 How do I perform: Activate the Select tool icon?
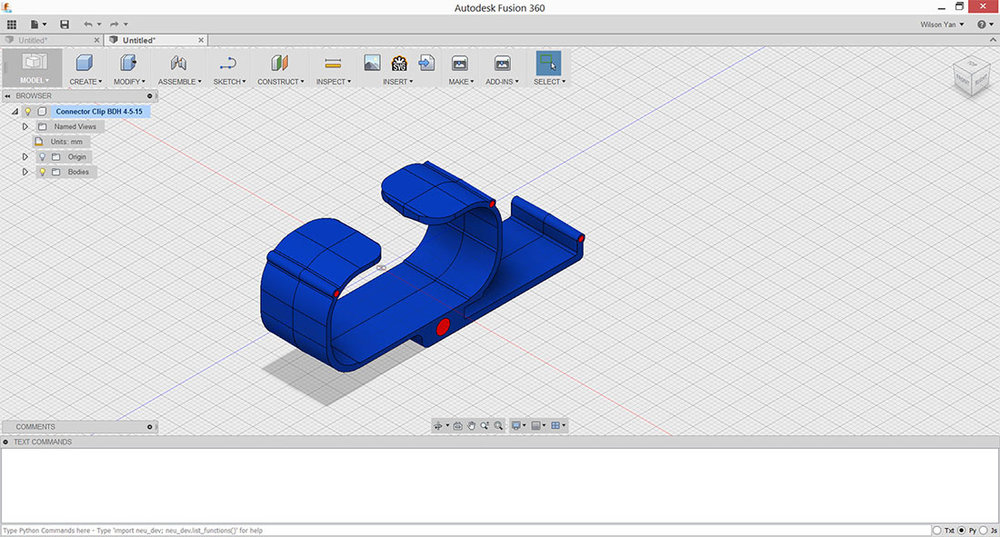coord(548,63)
